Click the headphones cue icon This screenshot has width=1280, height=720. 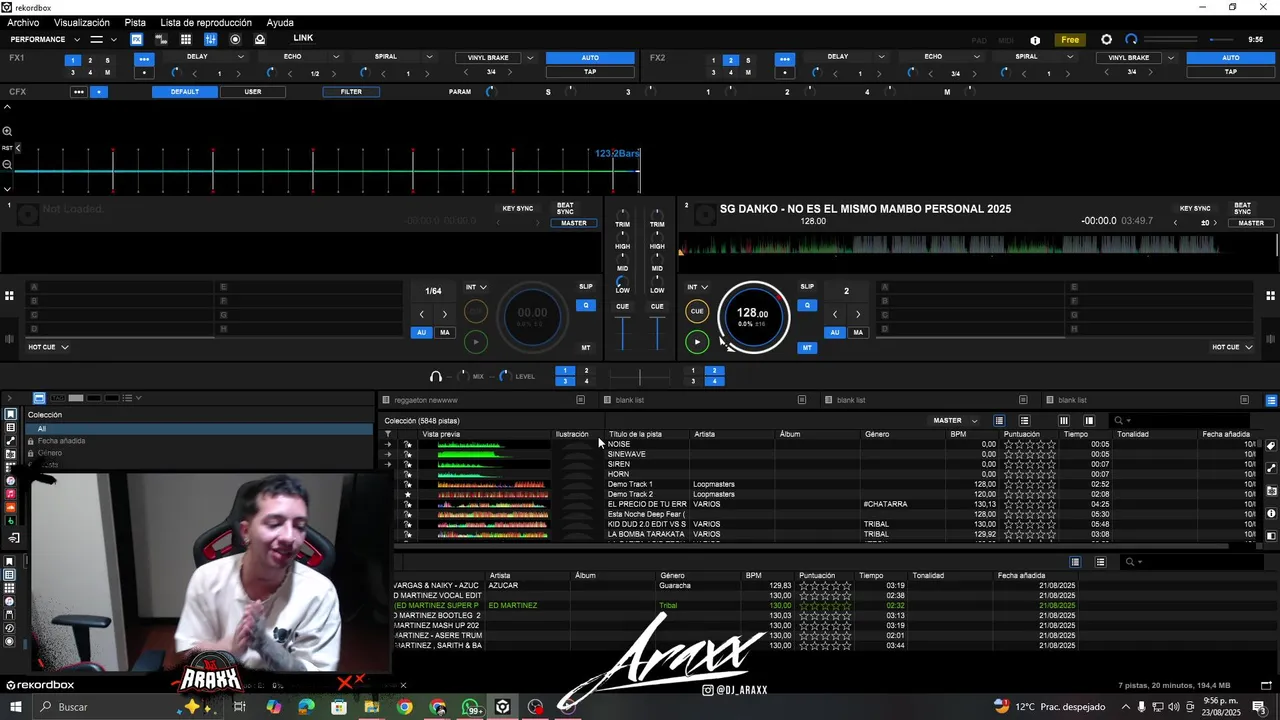(436, 376)
